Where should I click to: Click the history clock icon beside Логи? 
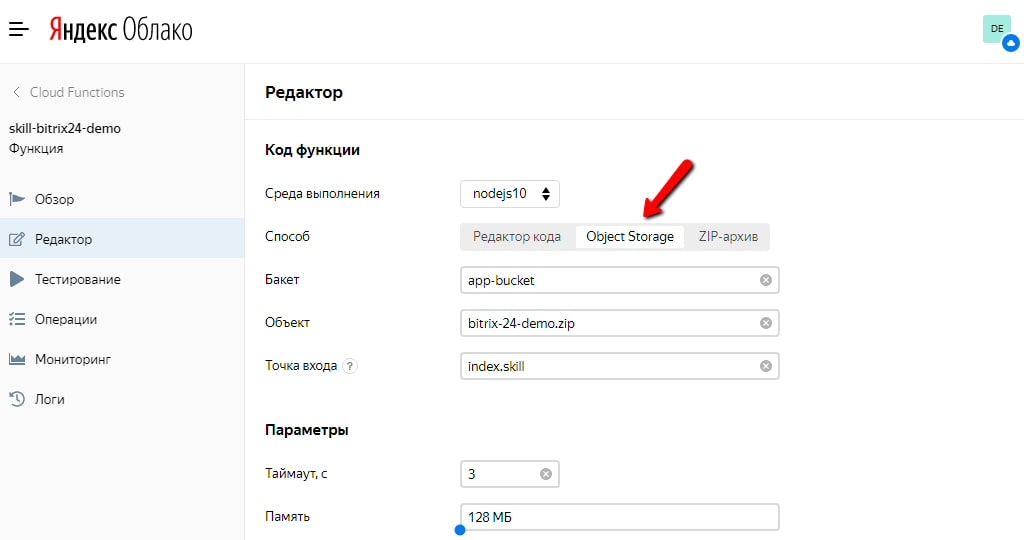click(17, 398)
